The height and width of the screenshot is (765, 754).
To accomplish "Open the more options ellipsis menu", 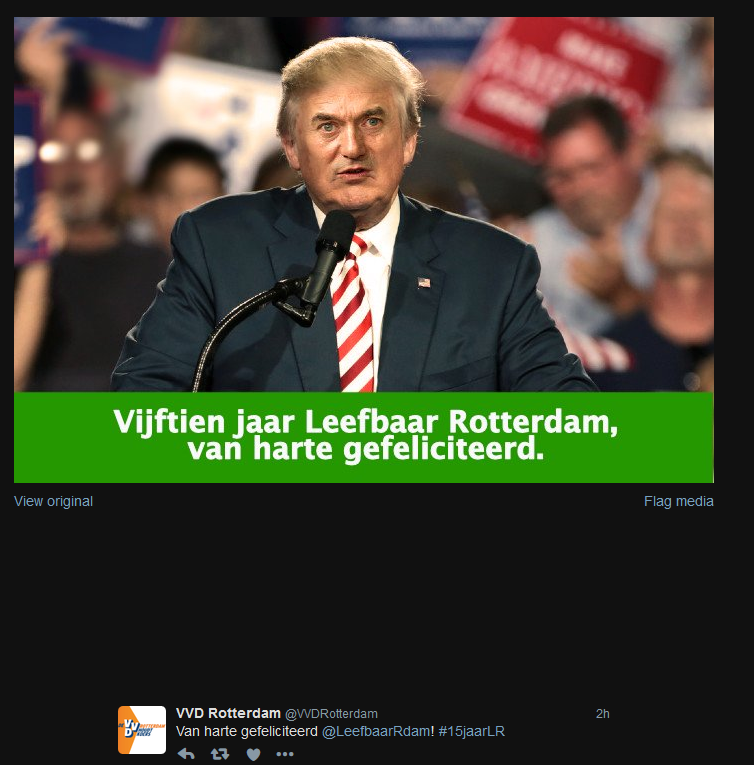I will point(285,754).
